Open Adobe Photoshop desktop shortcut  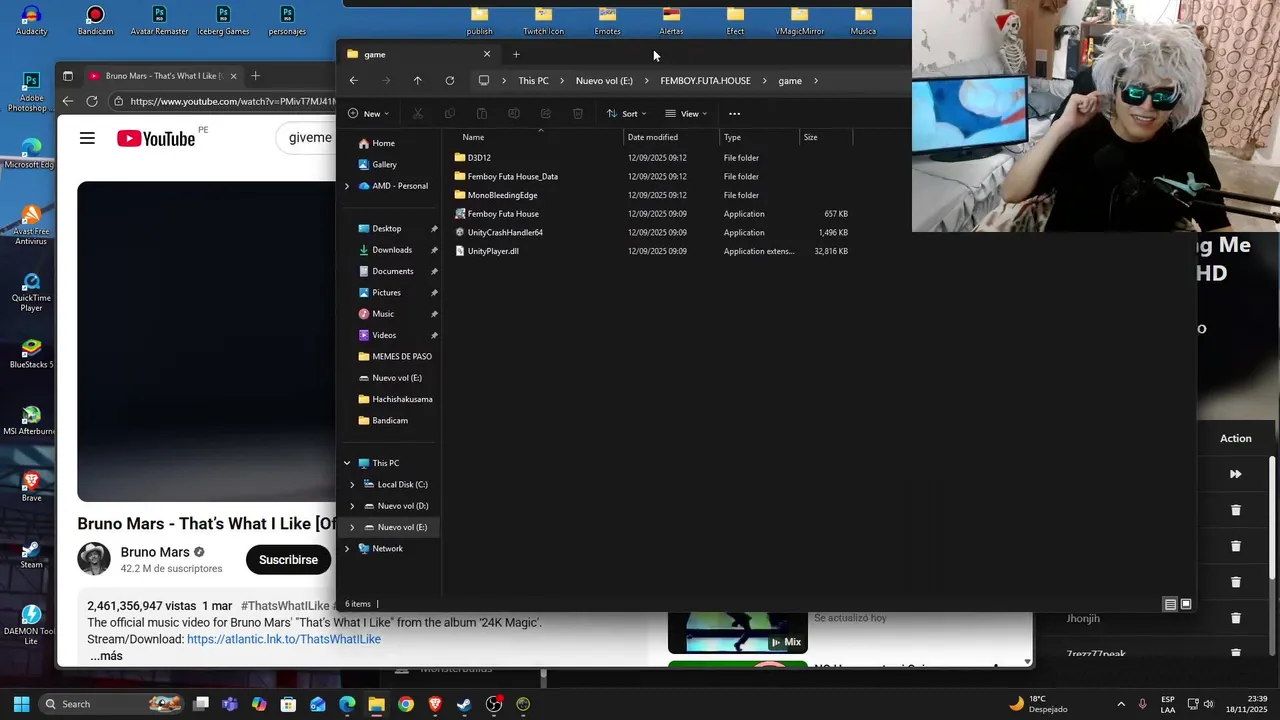coord(31,91)
